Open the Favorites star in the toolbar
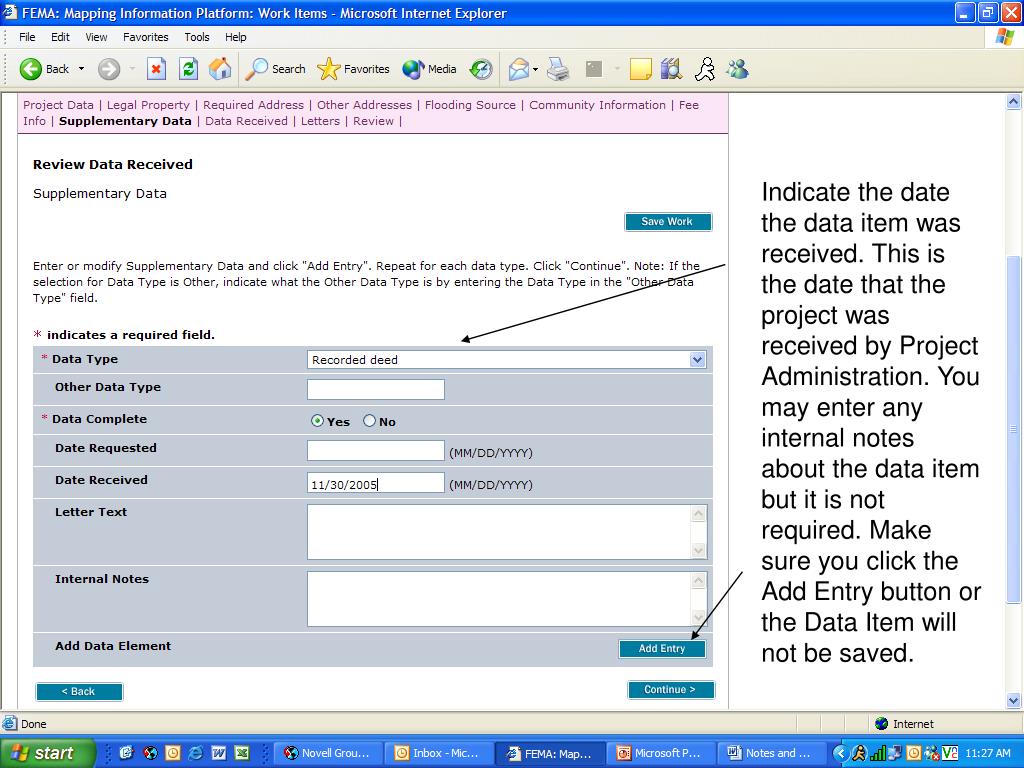Viewport: 1024px width, 768px height. tap(328, 69)
